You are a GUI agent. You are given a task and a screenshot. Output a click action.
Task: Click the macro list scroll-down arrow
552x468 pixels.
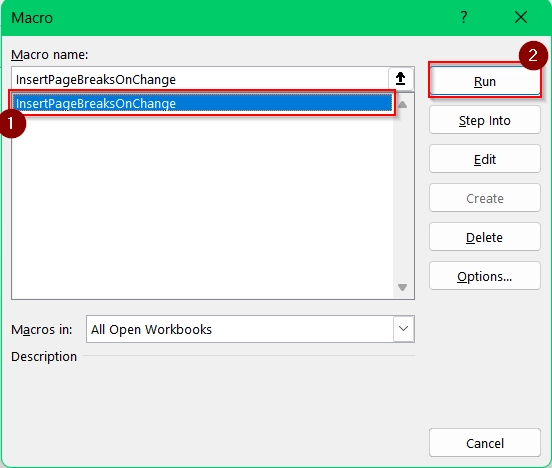coord(403,287)
